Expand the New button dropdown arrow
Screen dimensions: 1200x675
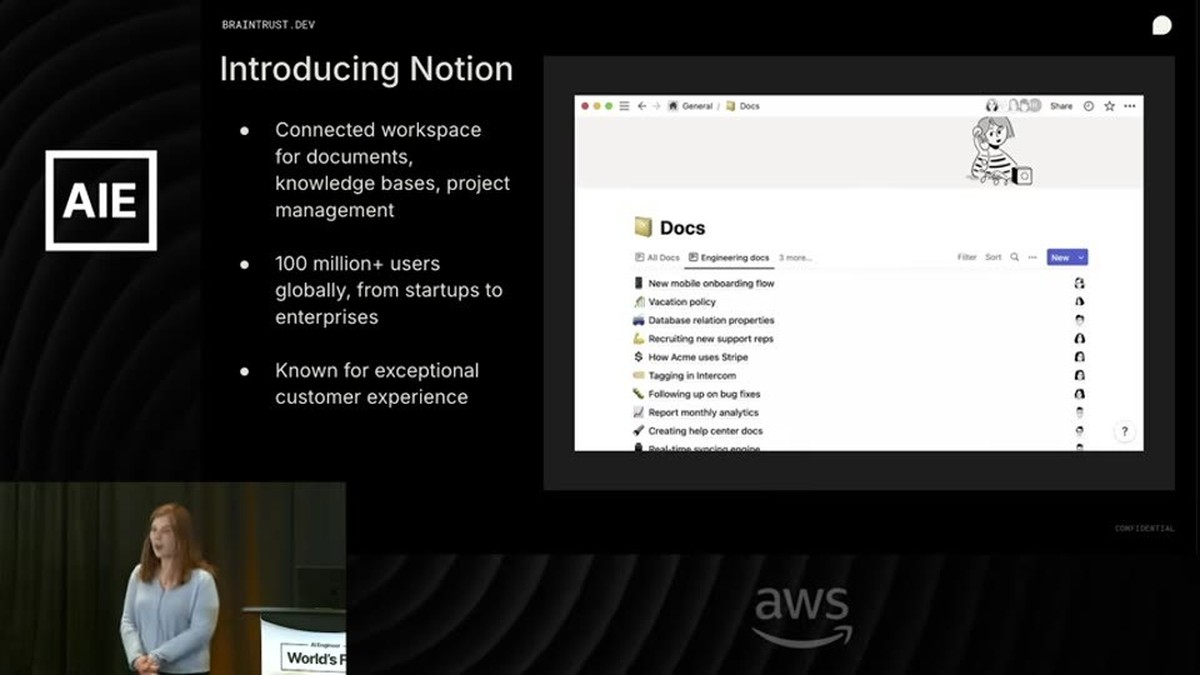1081,257
